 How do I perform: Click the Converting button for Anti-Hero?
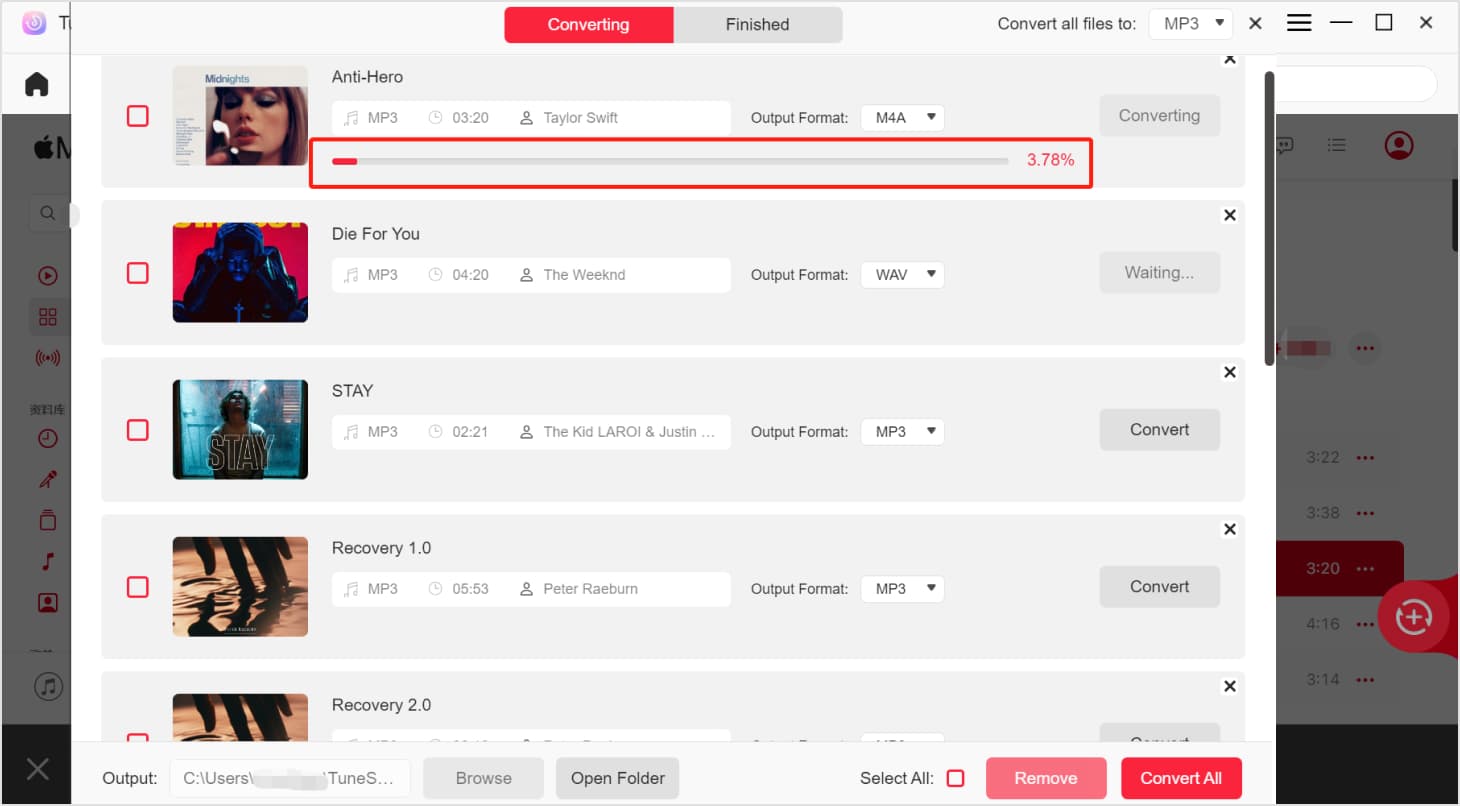click(x=1159, y=115)
